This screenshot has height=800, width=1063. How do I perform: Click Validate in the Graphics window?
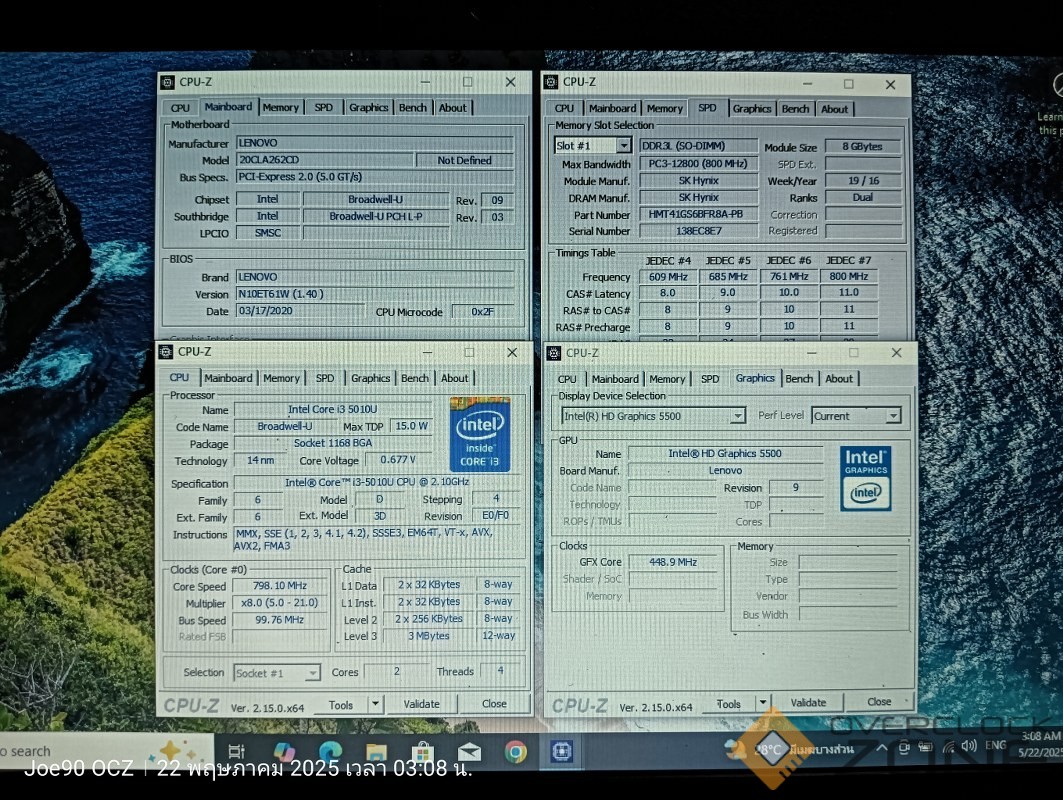[x=808, y=702]
